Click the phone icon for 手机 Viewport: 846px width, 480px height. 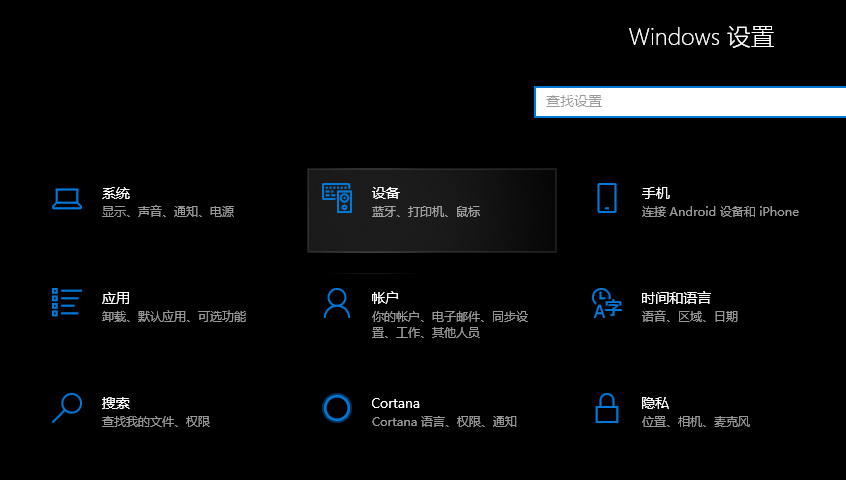[x=606, y=198]
